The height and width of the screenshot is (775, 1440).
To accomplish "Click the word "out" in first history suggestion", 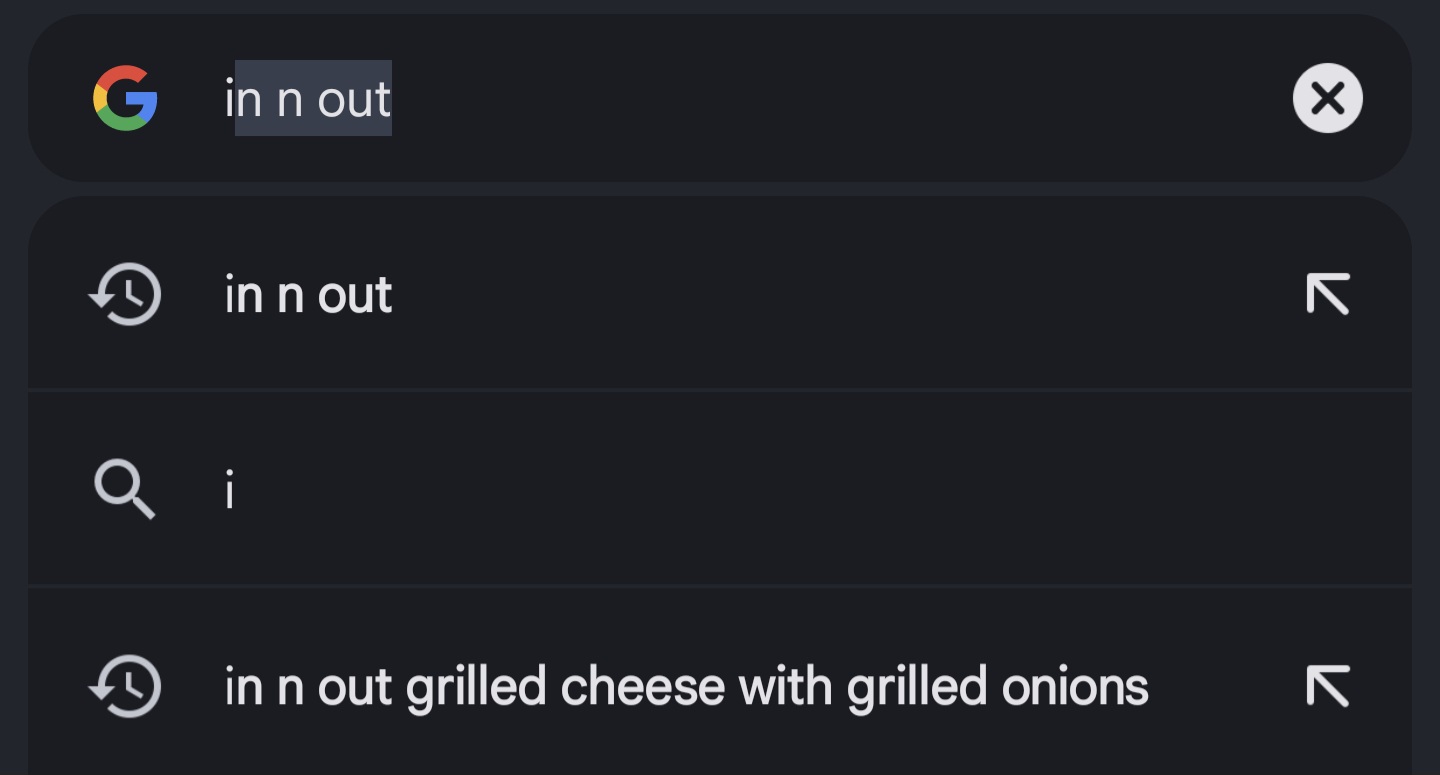I will tap(355, 296).
